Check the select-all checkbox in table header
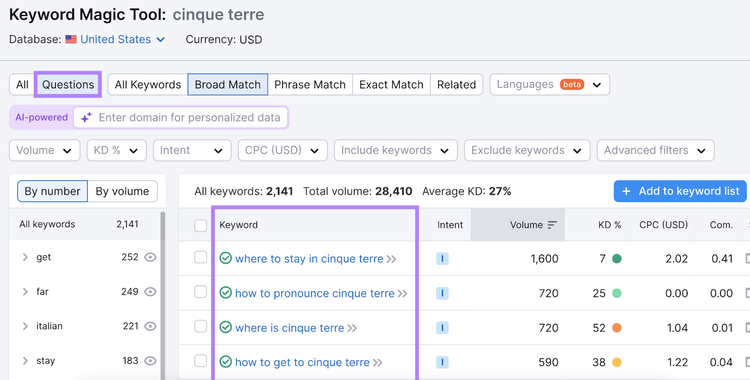The image size is (750, 380). click(200, 225)
